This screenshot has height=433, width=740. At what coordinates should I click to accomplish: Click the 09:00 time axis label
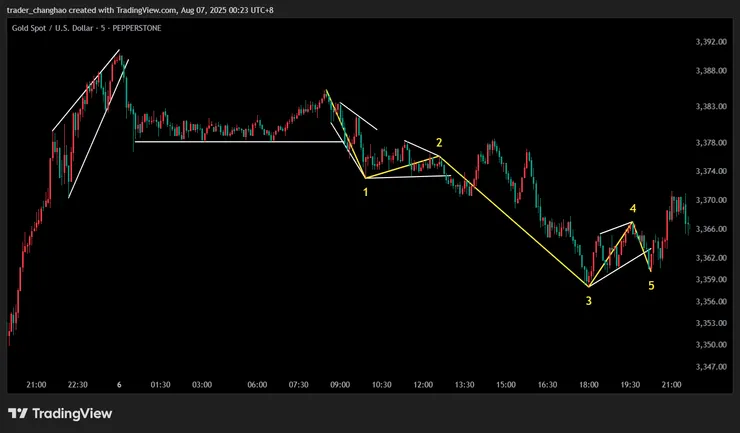340,385
